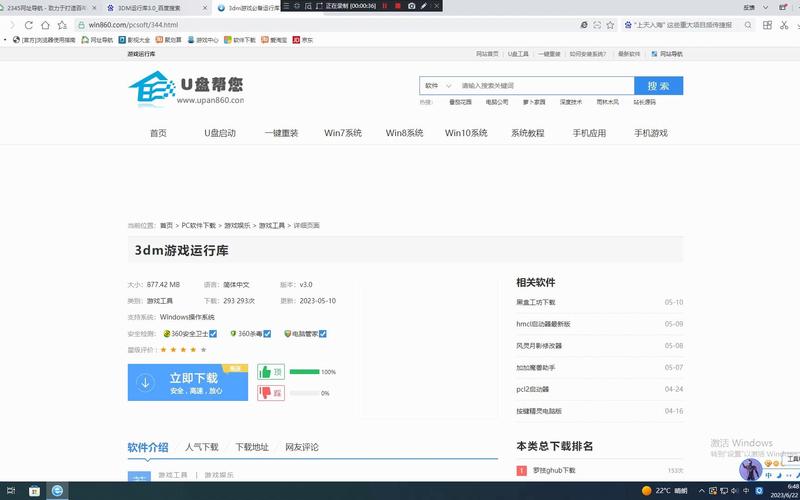
Task: Click the camera icon in recording bar
Action: [x=411, y=6]
